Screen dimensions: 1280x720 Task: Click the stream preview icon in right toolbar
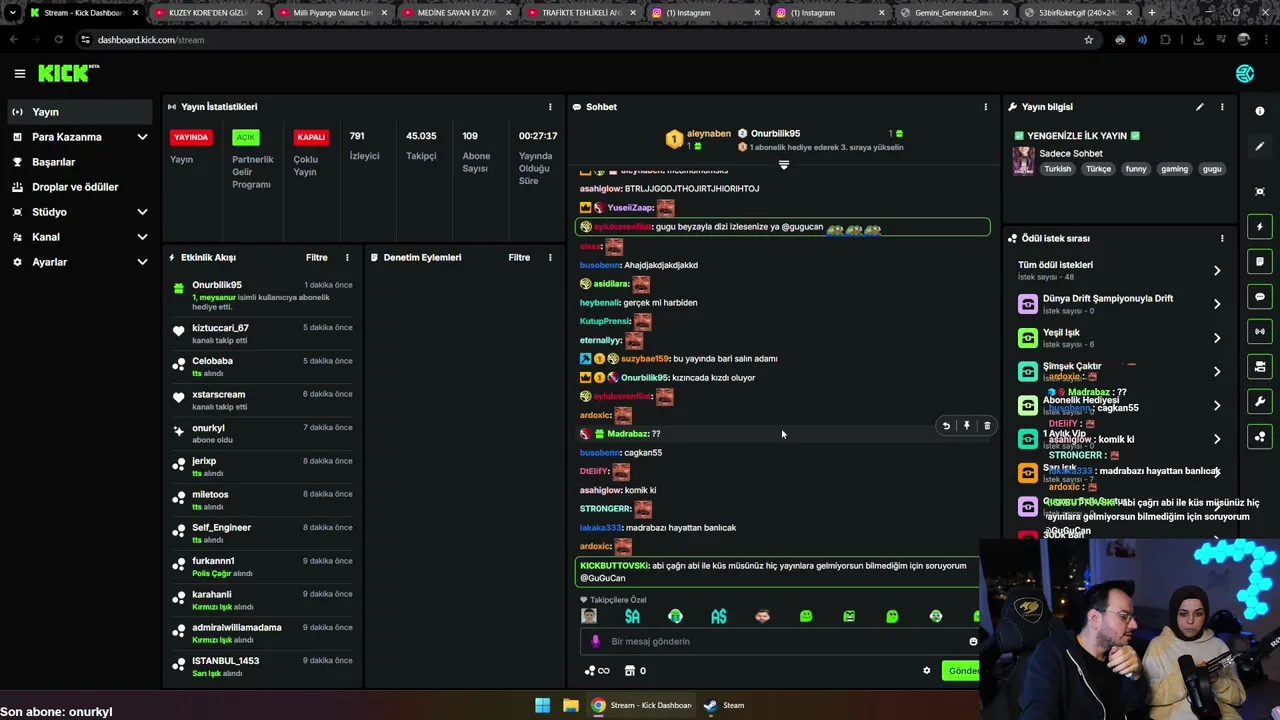pos(1260,191)
